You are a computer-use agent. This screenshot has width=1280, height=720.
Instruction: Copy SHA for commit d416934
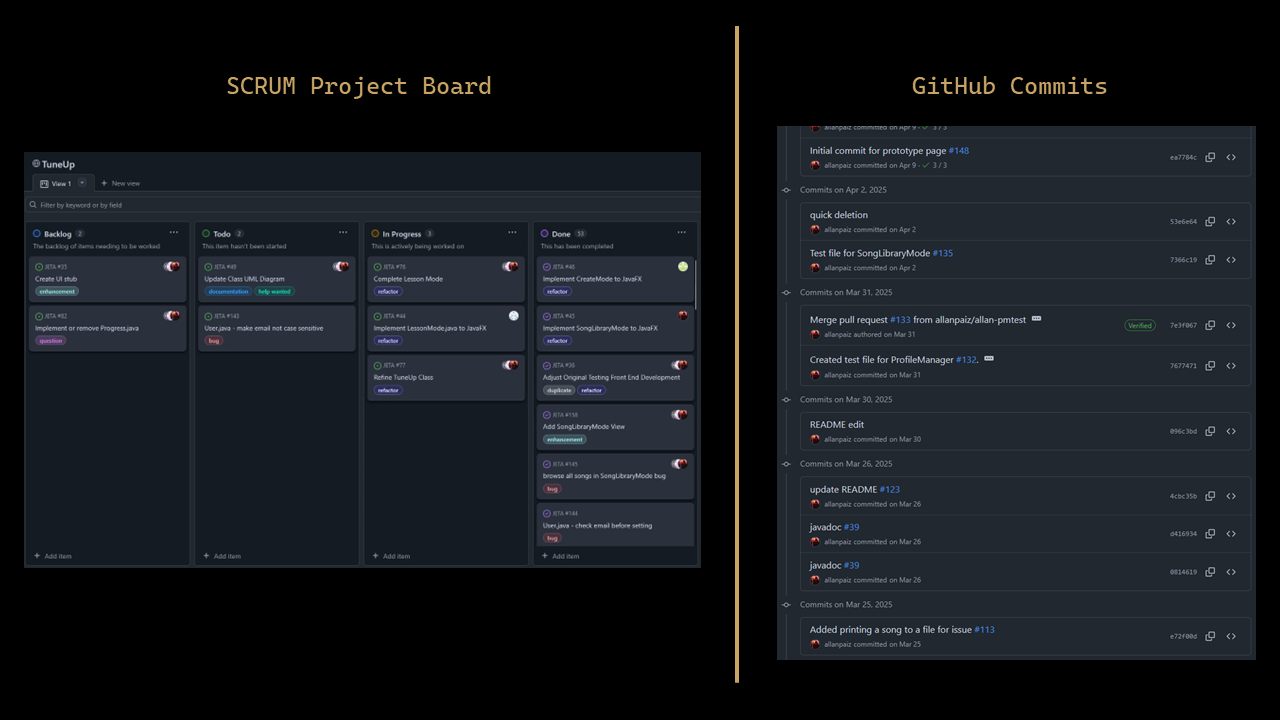pyautogui.click(x=1210, y=534)
